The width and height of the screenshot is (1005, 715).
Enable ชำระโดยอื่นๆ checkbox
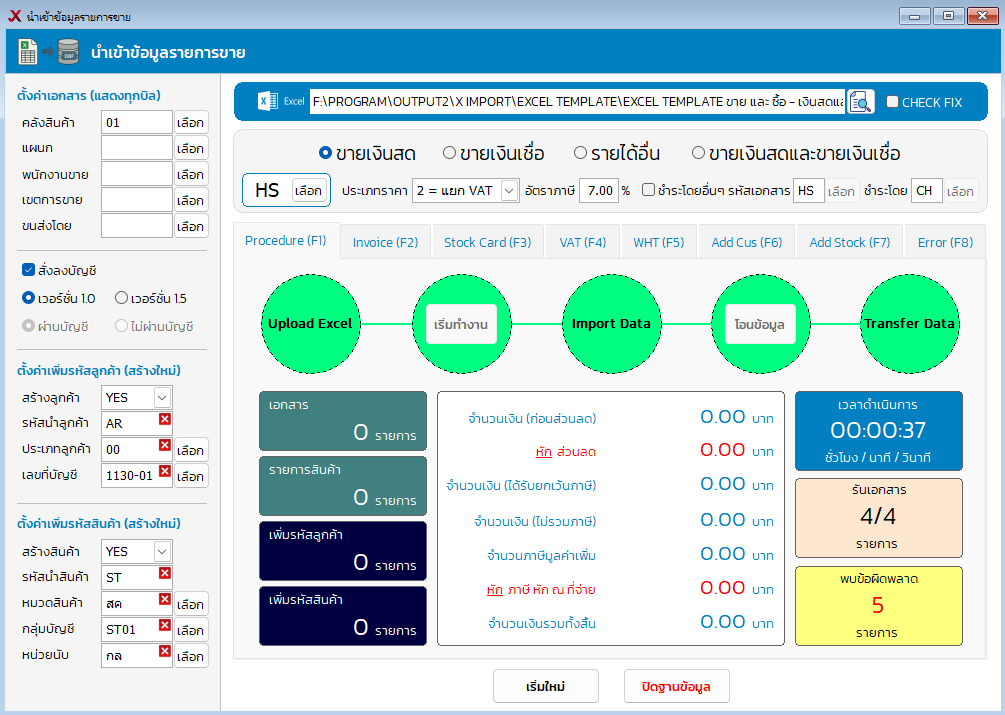(649, 190)
